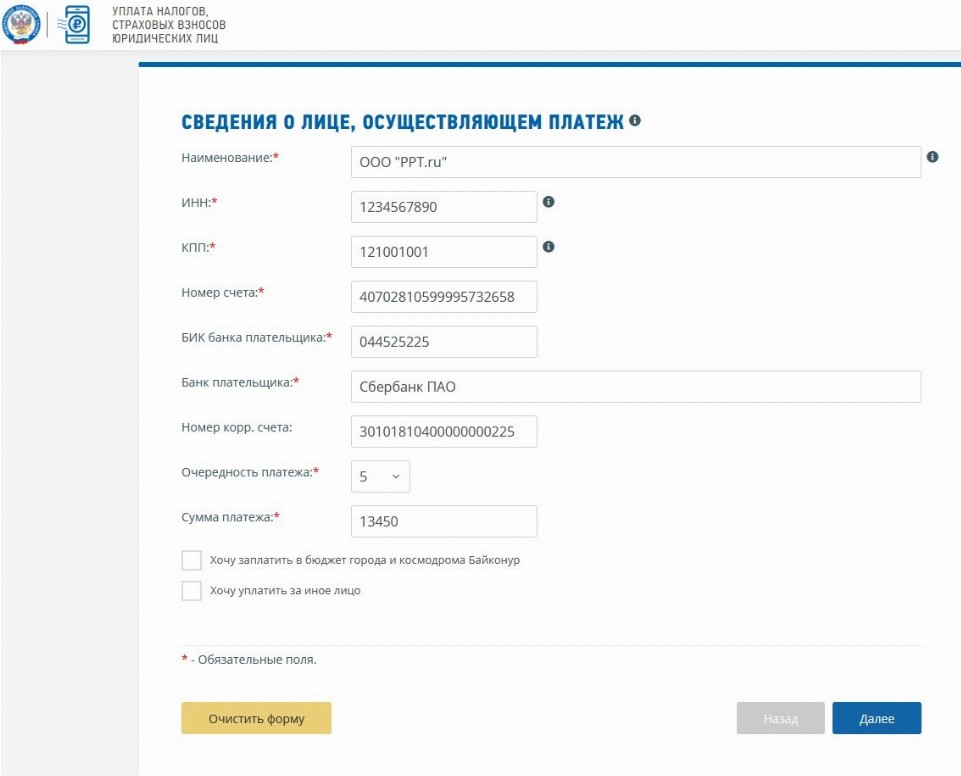
Task: Enable the Байконур budget payment checkbox
Action: (192, 560)
